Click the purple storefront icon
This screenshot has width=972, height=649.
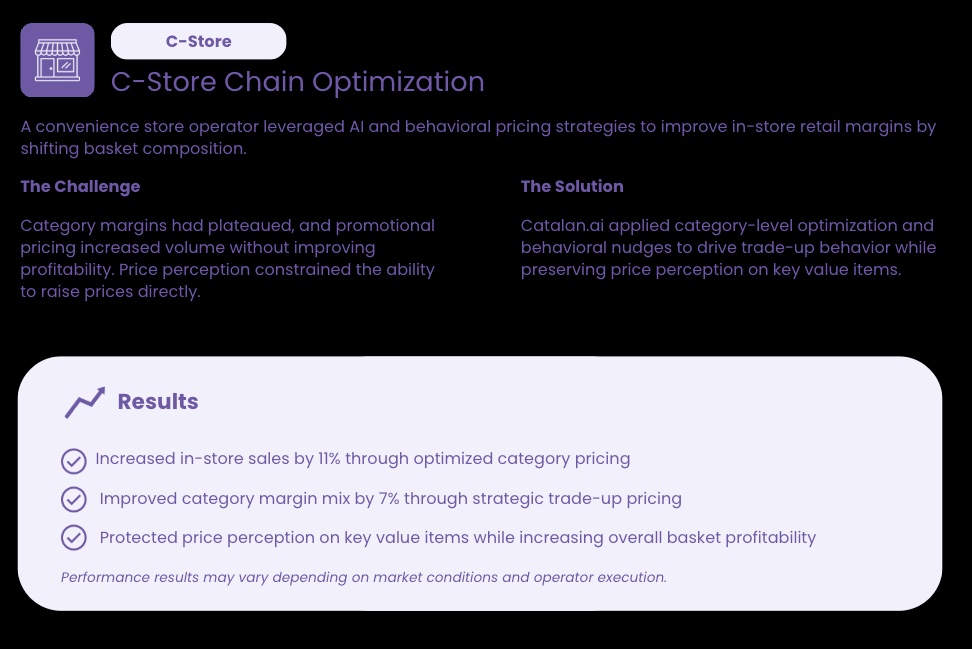click(x=57, y=60)
